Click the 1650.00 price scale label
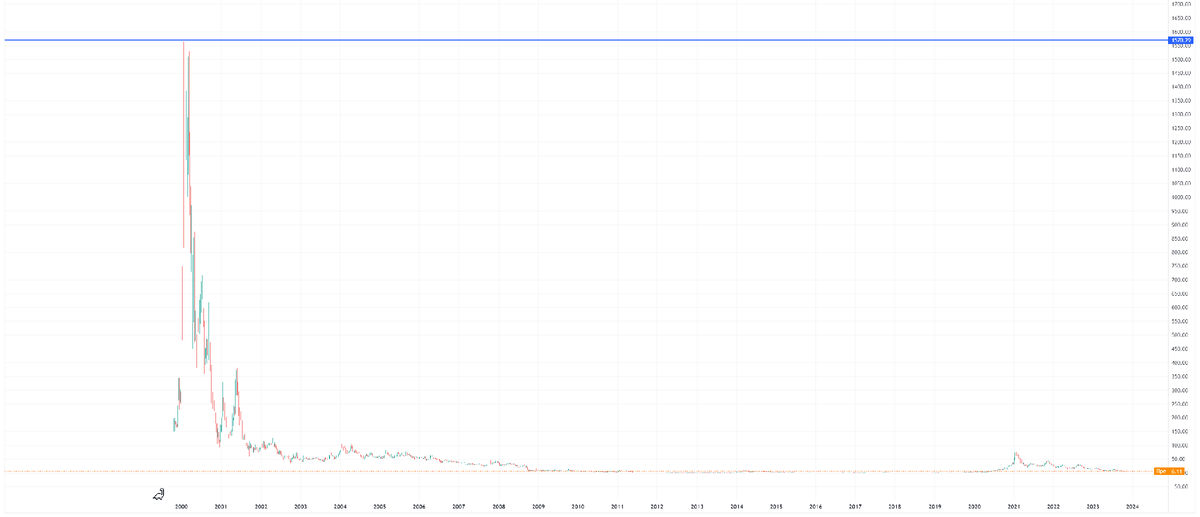Screen dimensions: 1200x517 (1179, 18)
